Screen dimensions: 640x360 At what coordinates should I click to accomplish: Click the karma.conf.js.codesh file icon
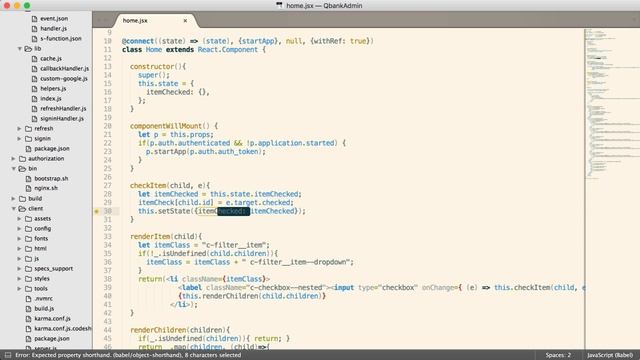pyautogui.click(x=28, y=329)
